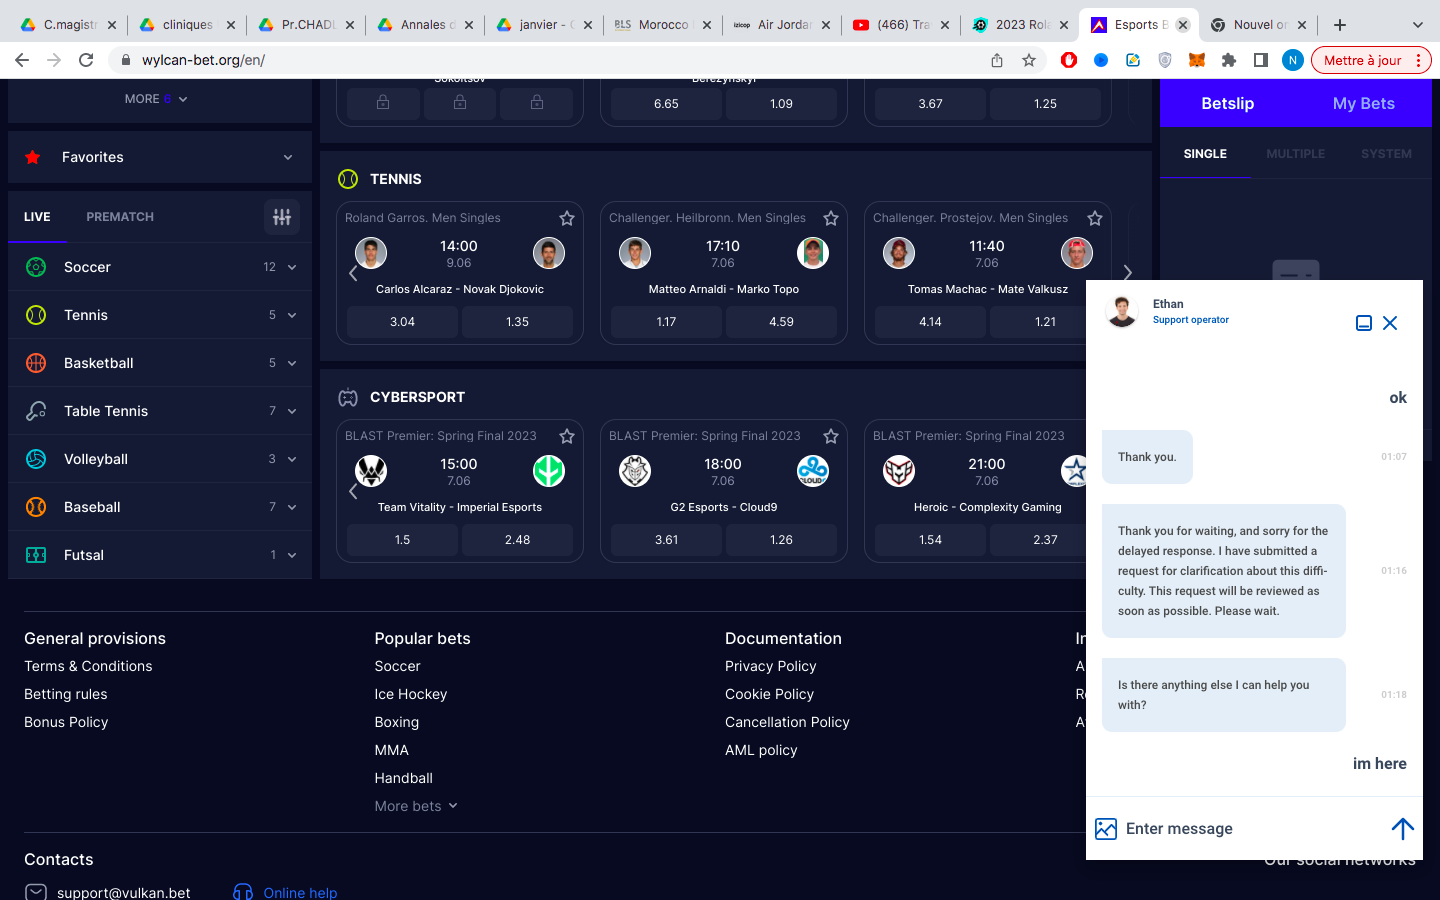Click the Basketball icon in sidebar
The height and width of the screenshot is (900, 1440).
(x=36, y=363)
